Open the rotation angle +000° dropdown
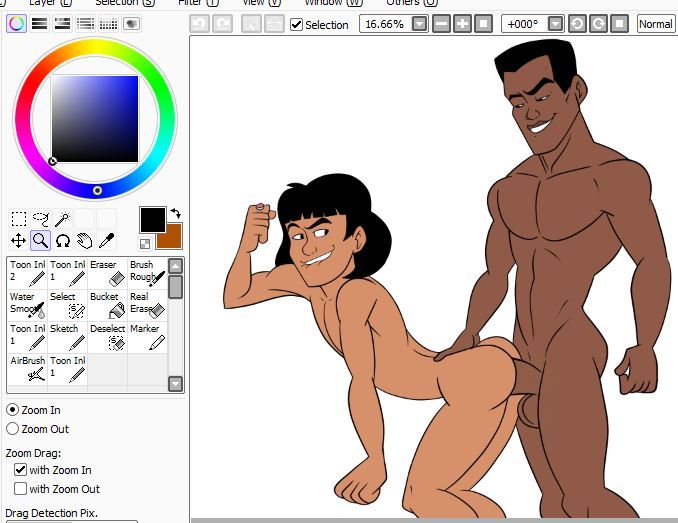 click(x=555, y=24)
